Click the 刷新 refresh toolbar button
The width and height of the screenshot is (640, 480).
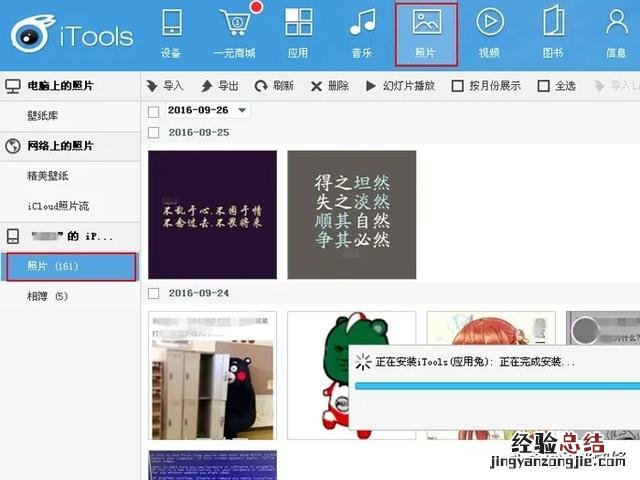tap(274, 86)
